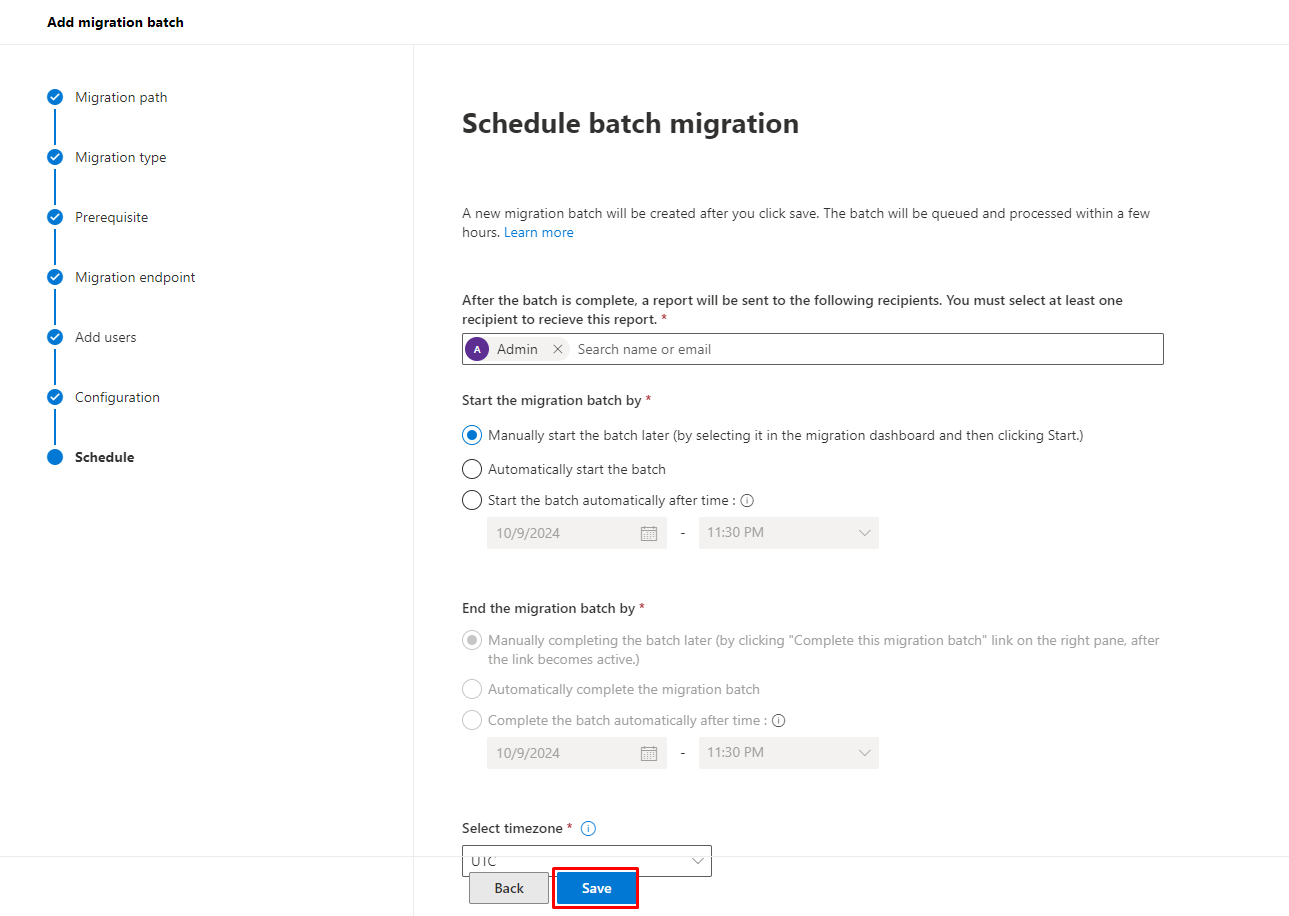Click the Admin avatar icon
Viewport: 1289px width, 916px height.
point(477,349)
